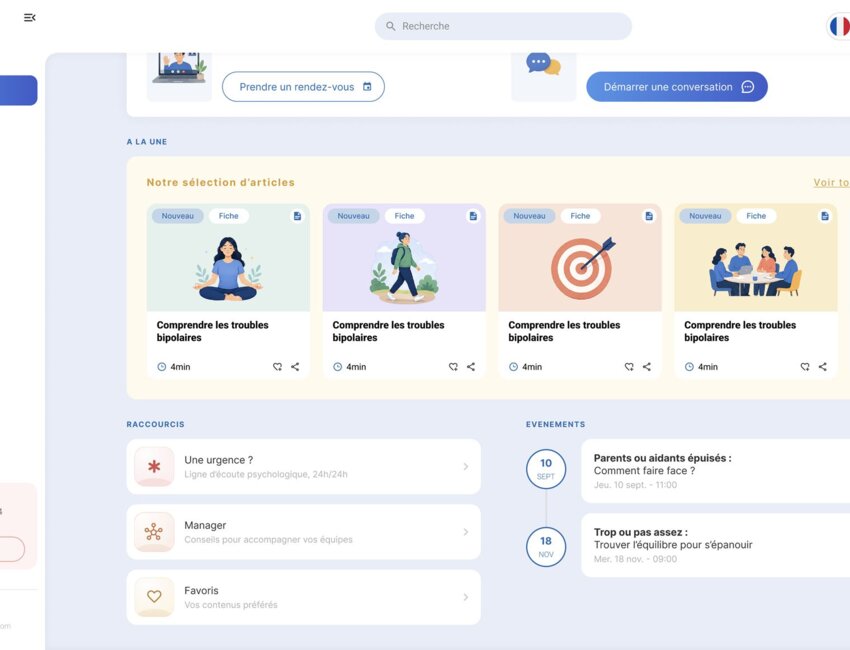850x650 pixels.
Task: Expand the Manager shortcut chevron
Action: (x=466, y=532)
